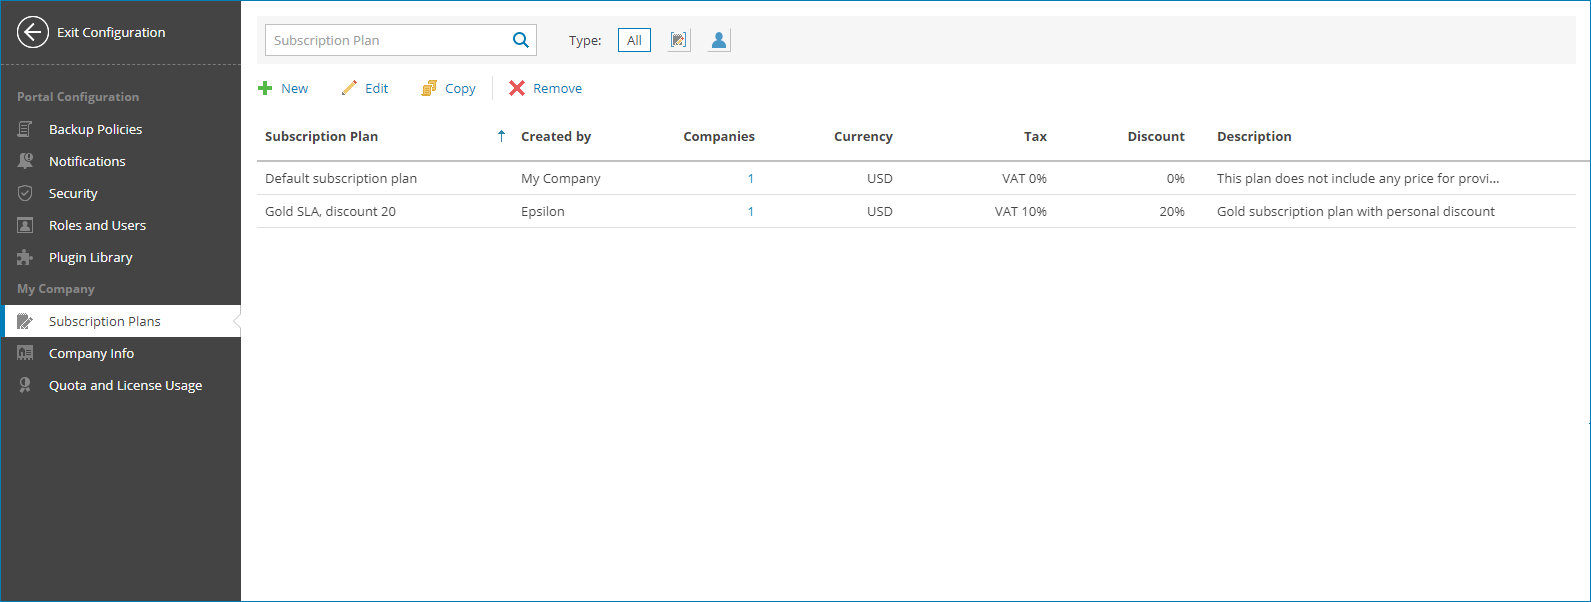Image resolution: width=1591 pixels, height=602 pixels.
Task: Click the search magnifier icon
Action: [x=520, y=40]
